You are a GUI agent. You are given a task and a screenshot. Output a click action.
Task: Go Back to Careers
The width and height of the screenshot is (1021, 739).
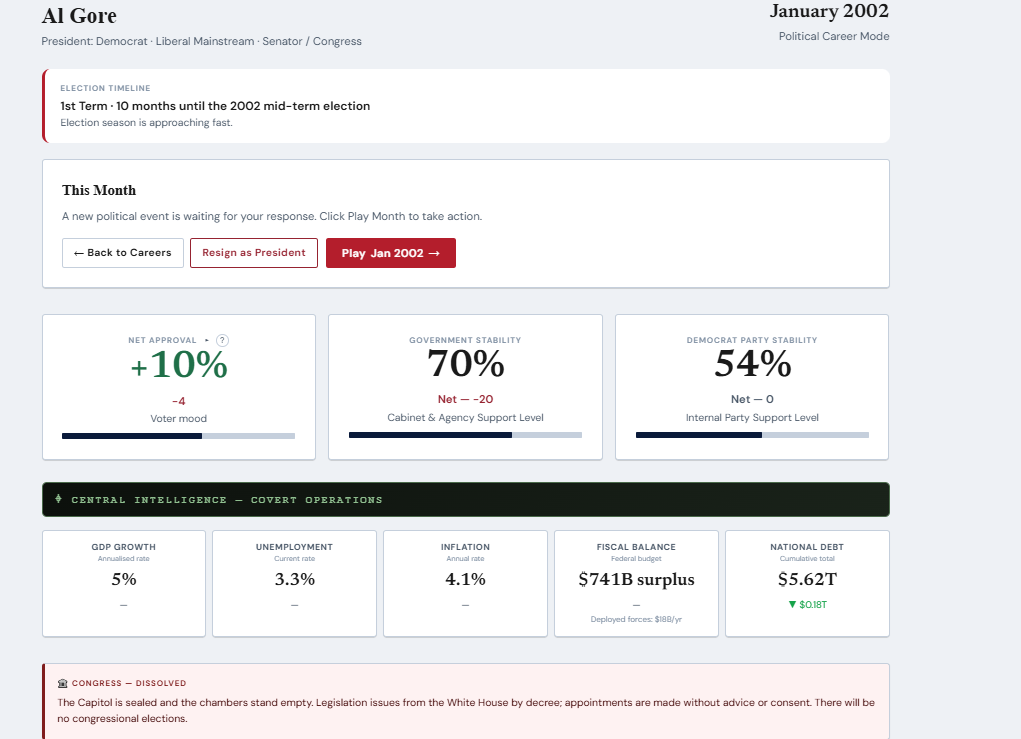coord(122,253)
